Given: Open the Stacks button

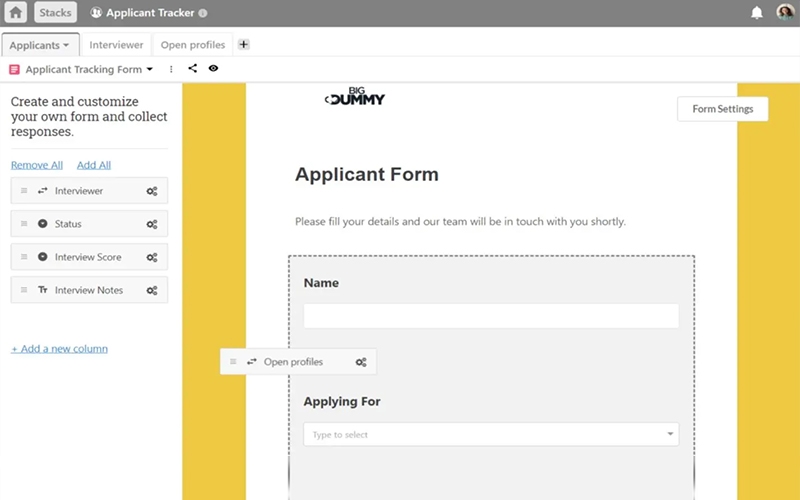Looking at the screenshot, I should (56, 12).
